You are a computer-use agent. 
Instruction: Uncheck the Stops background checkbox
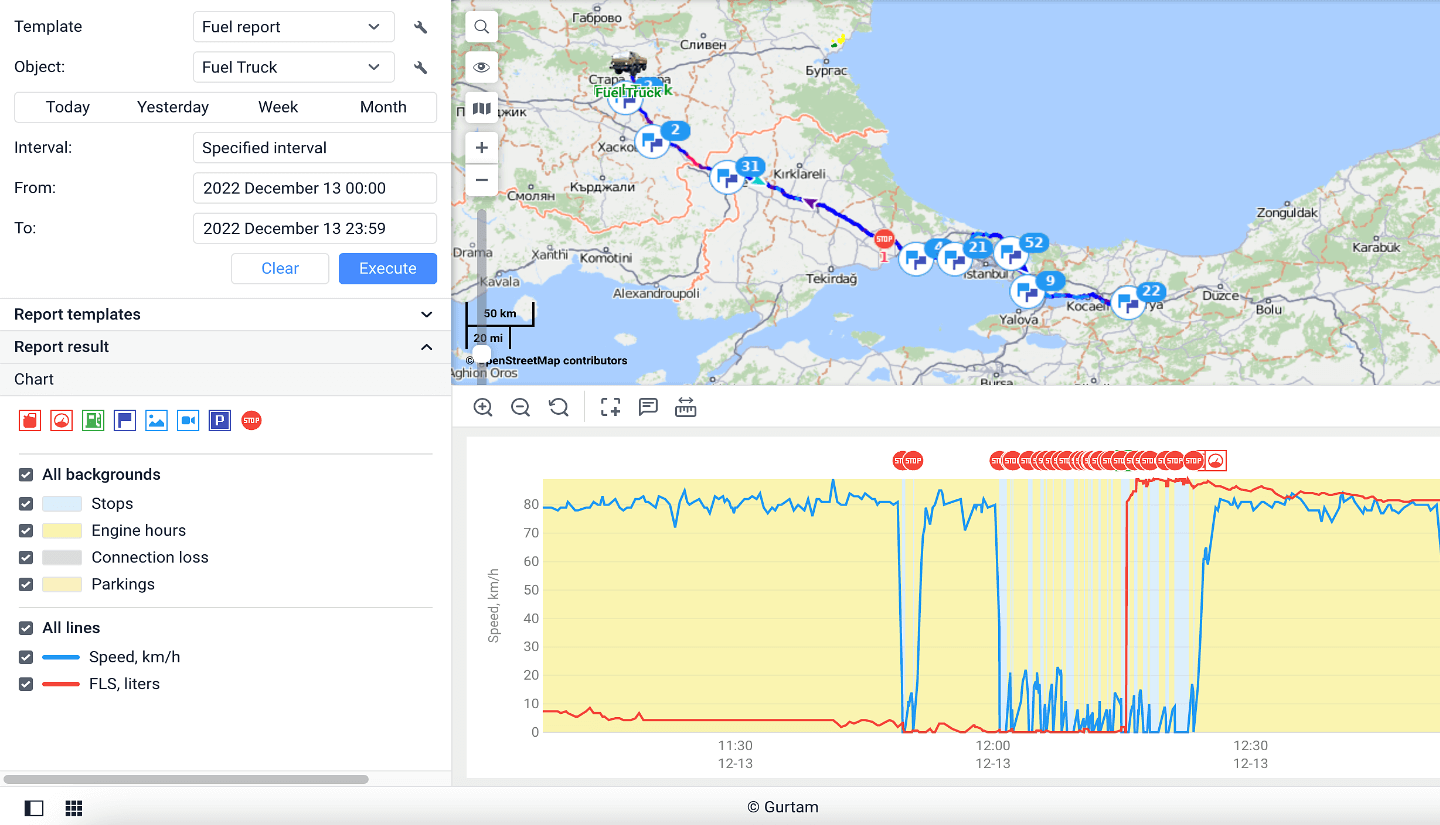pos(26,504)
